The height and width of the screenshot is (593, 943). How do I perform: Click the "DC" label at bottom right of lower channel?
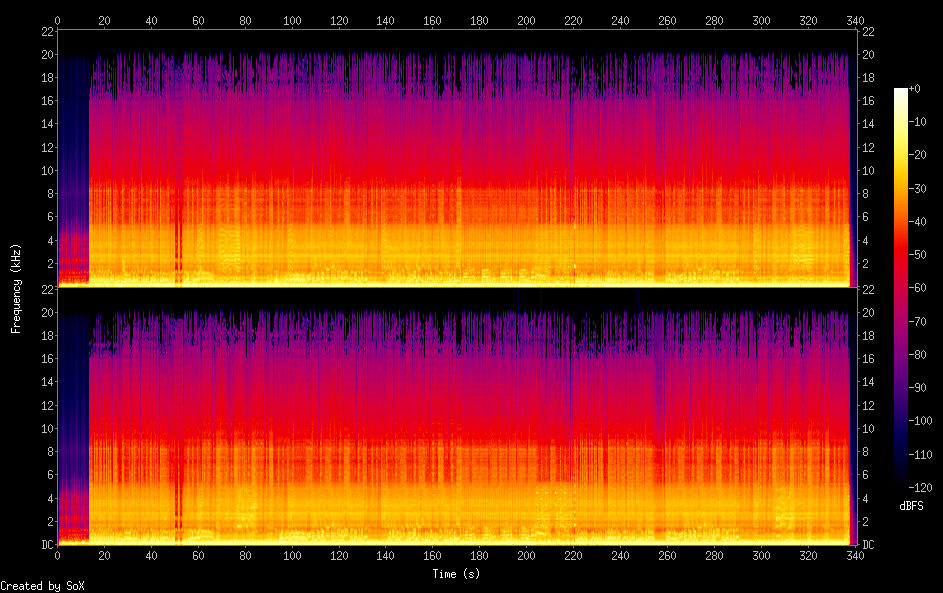[x=868, y=544]
